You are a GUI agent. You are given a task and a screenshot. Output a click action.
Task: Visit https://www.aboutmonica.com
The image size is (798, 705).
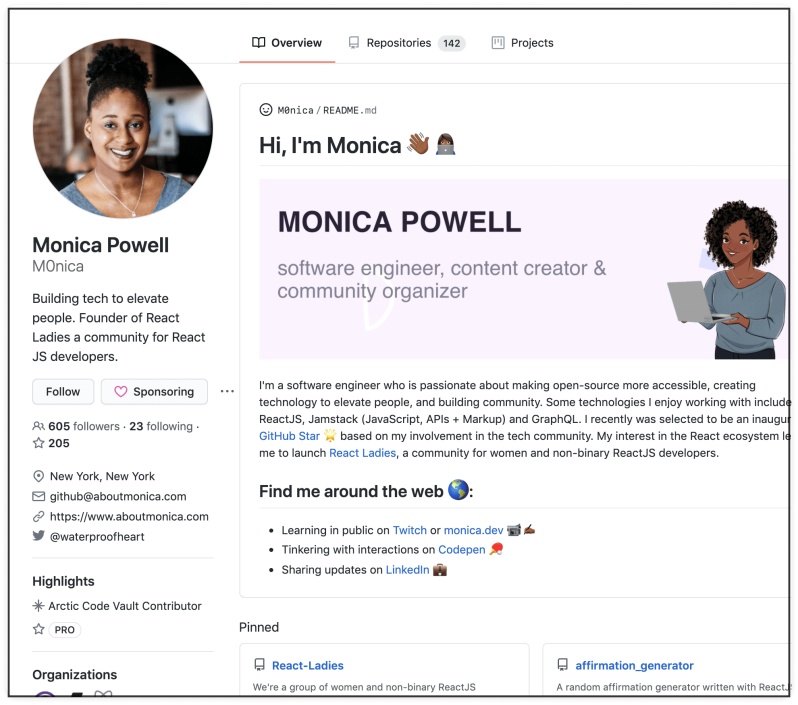(x=129, y=517)
